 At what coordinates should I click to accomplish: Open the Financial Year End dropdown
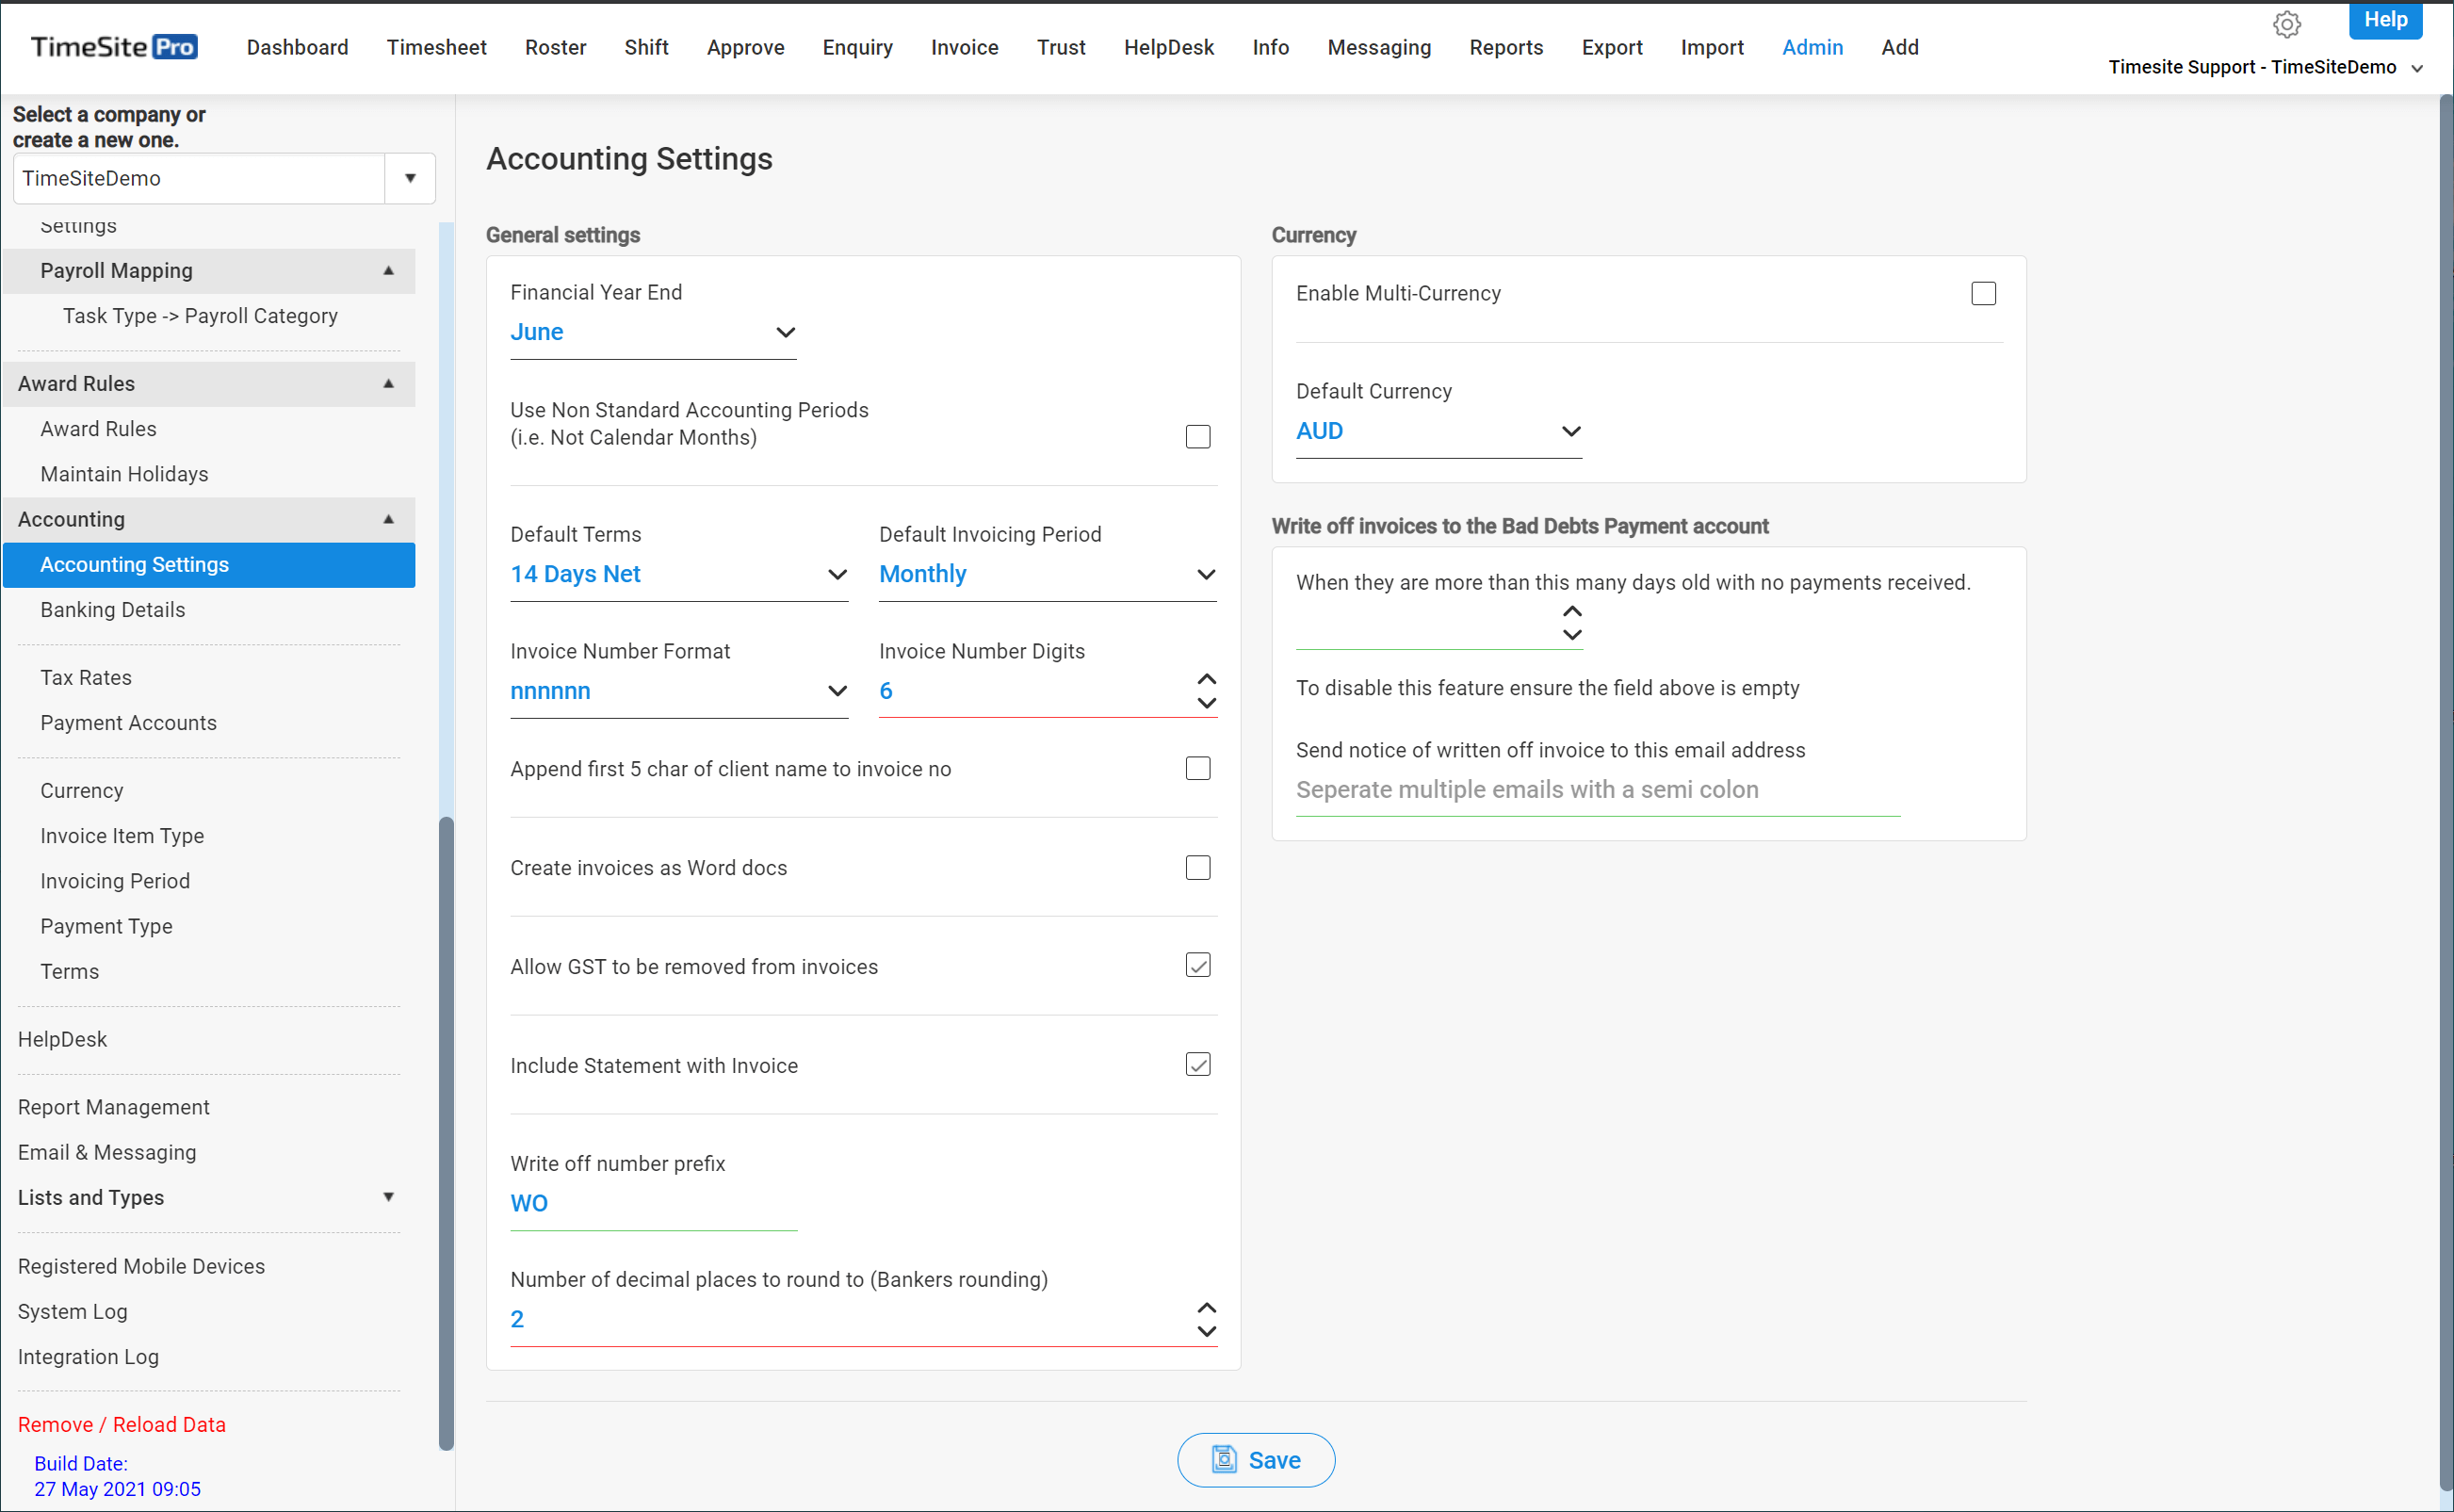click(x=653, y=333)
